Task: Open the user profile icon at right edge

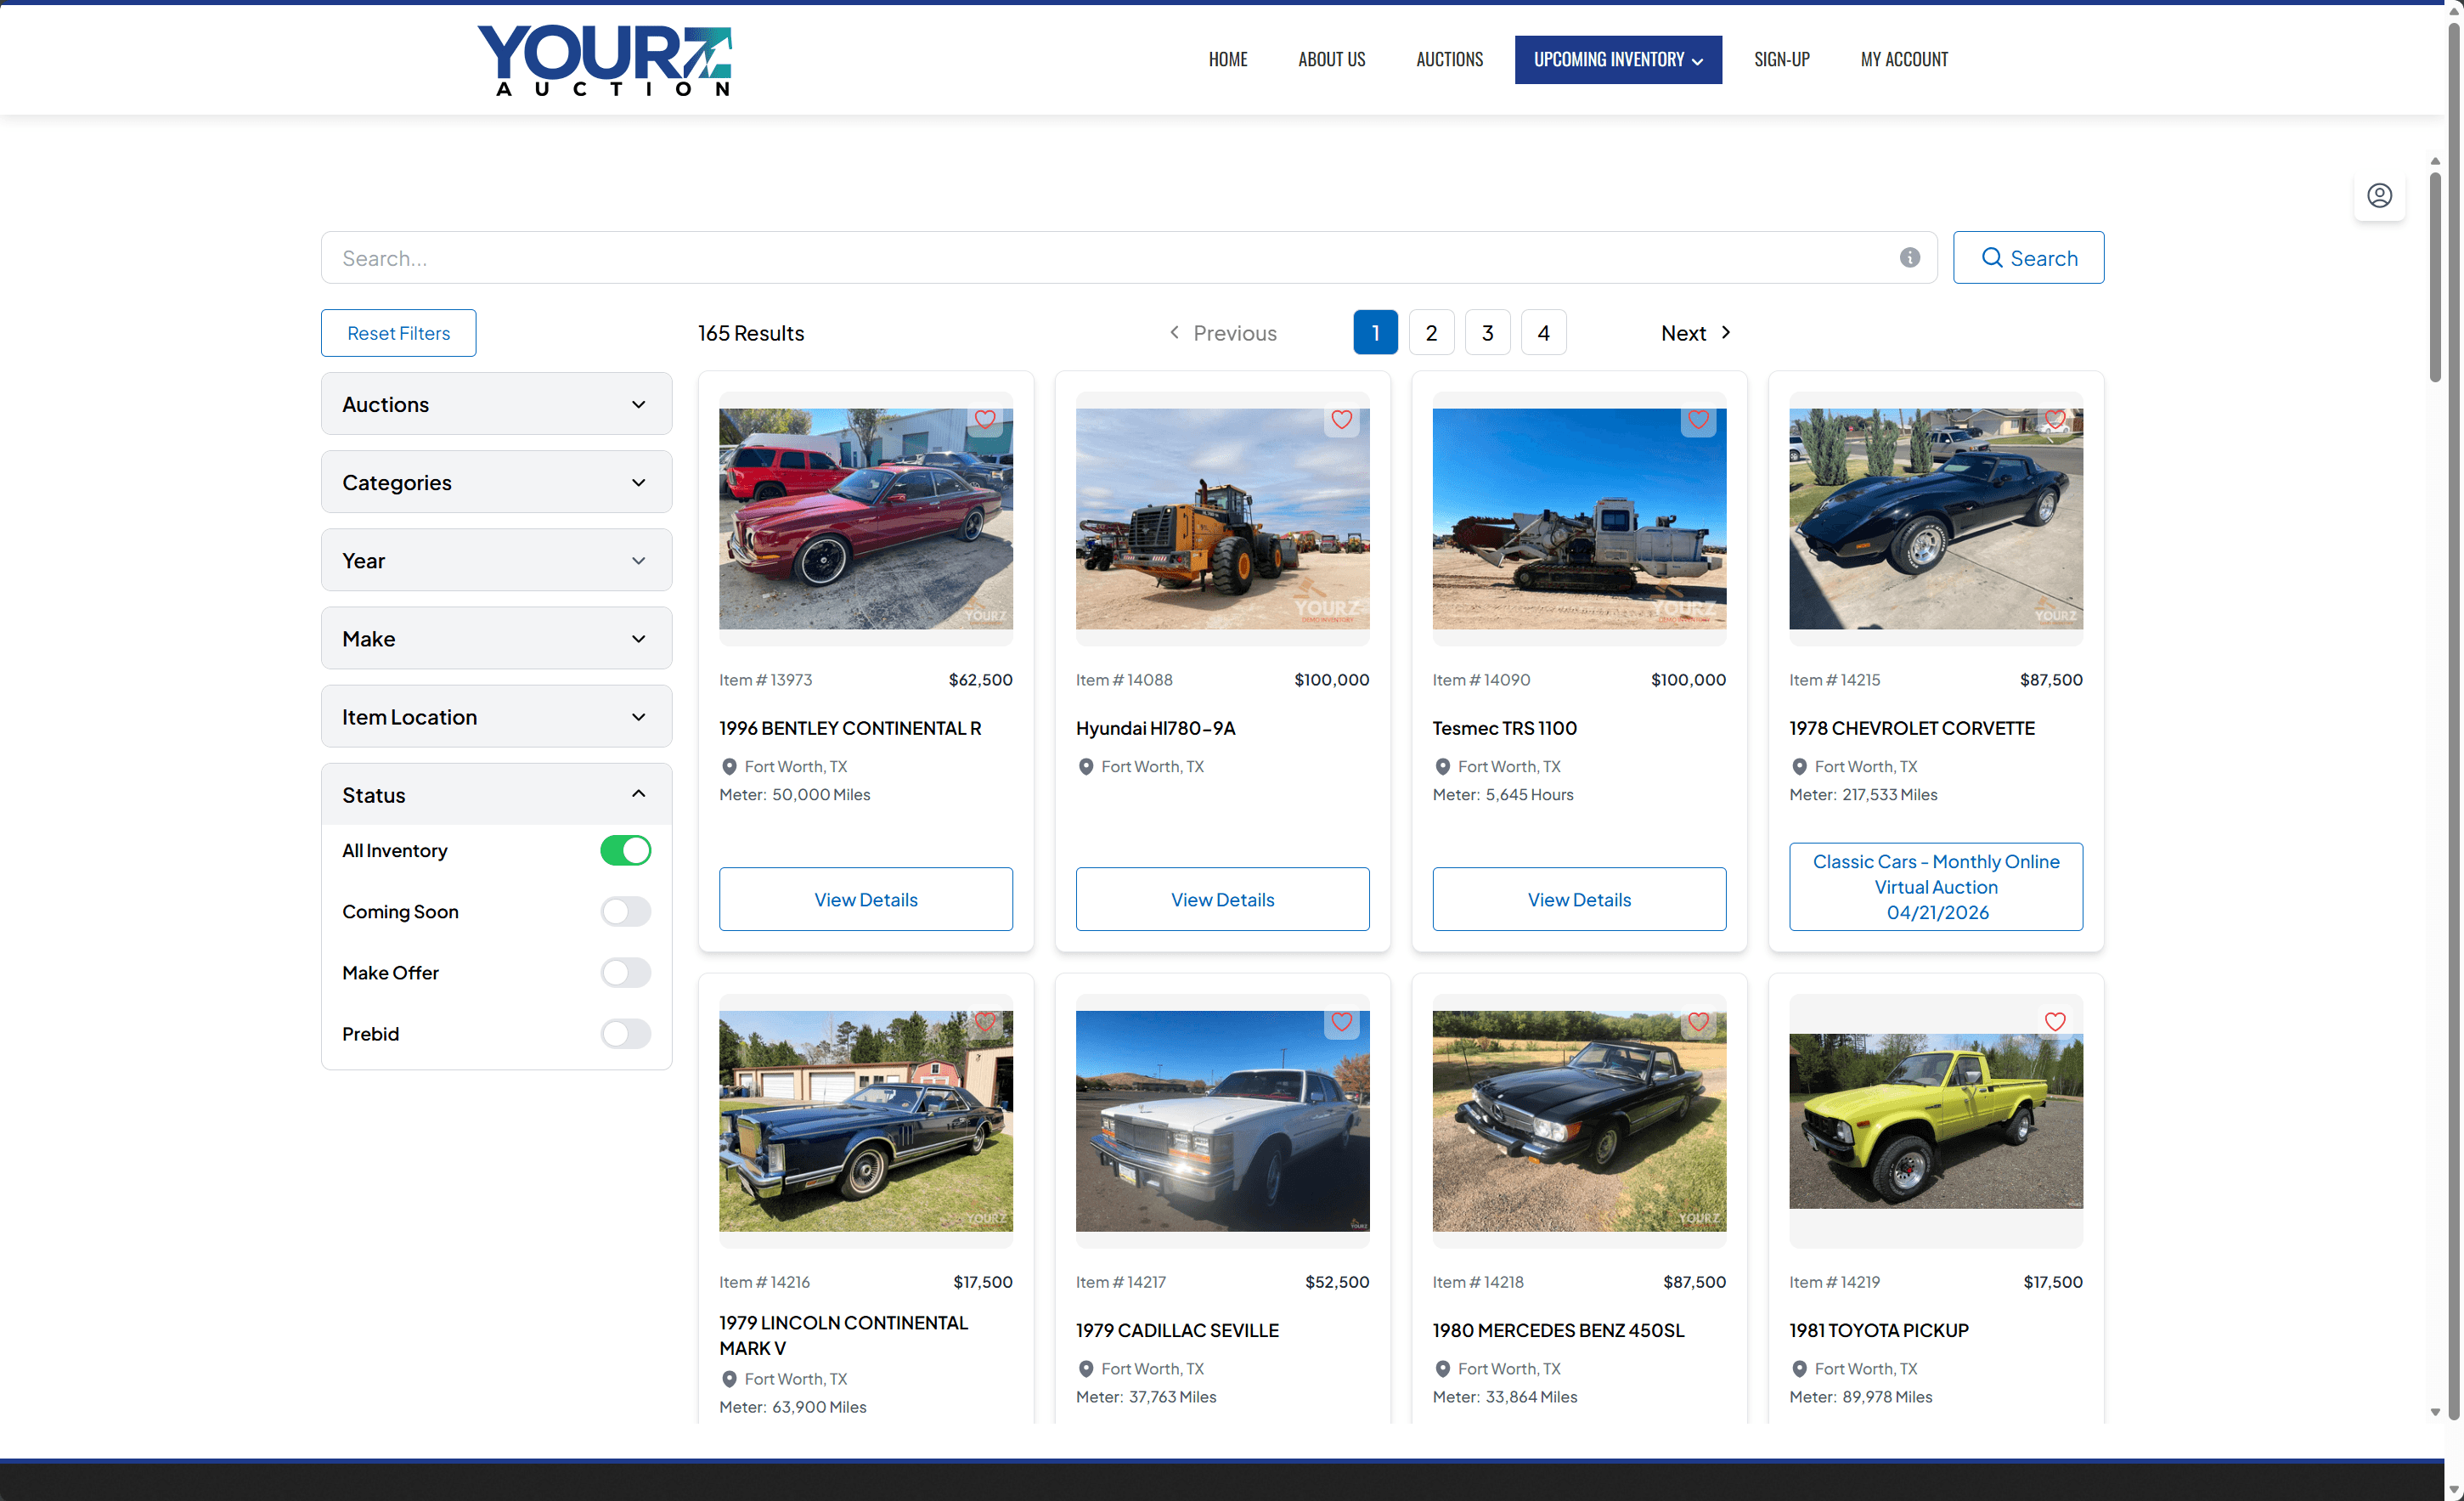Action: [2379, 195]
